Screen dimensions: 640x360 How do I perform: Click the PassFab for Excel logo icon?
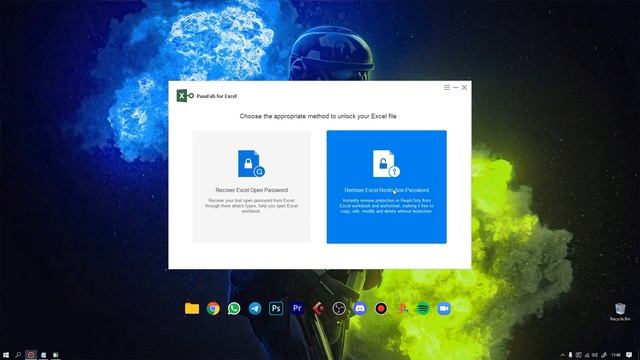[x=185, y=96]
